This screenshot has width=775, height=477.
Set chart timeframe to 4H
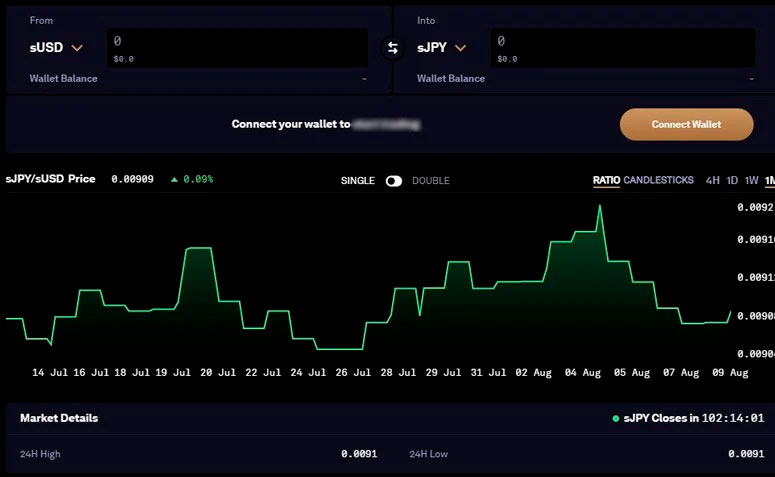click(x=712, y=180)
